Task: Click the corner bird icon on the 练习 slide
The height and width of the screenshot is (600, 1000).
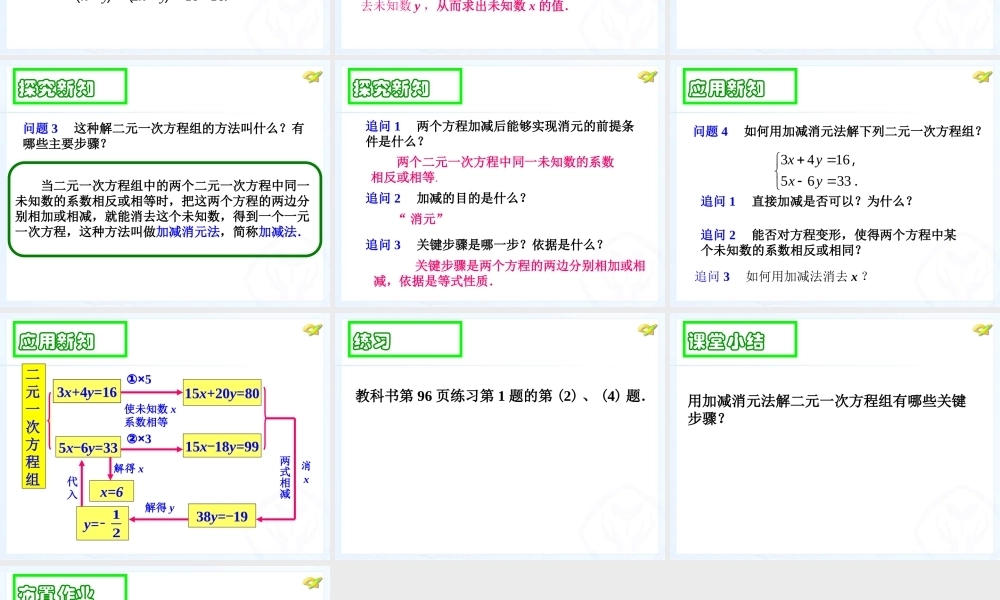Action: click(x=647, y=330)
